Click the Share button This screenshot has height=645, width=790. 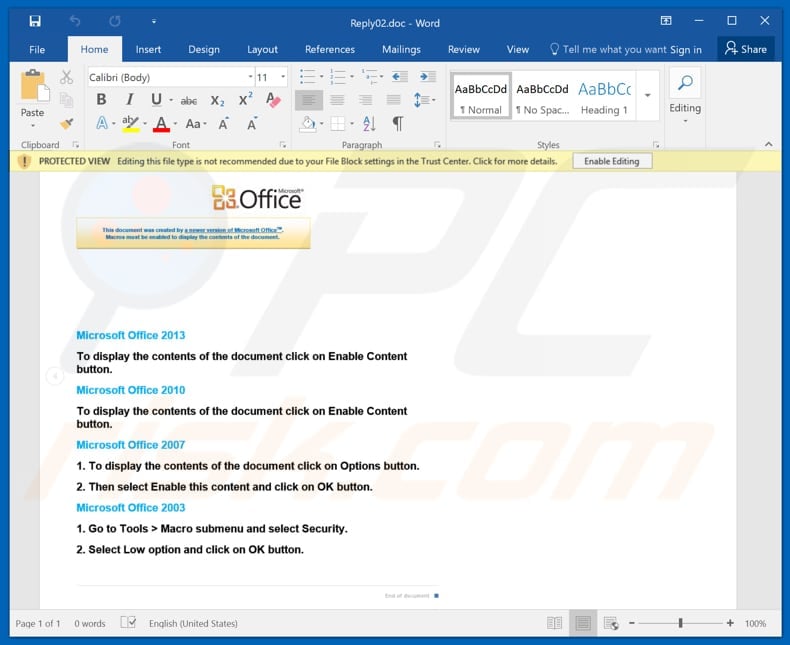[x=746, y=49]
